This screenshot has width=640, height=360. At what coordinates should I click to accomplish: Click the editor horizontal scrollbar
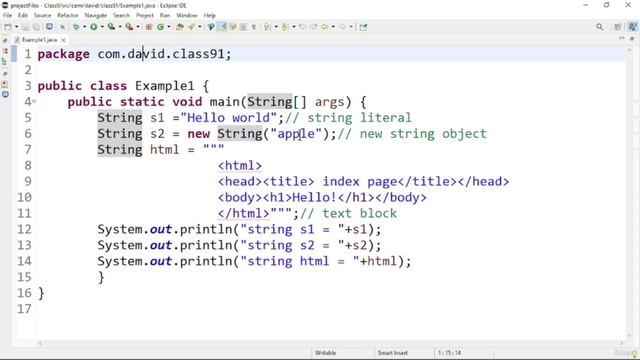tap(331, 343)
